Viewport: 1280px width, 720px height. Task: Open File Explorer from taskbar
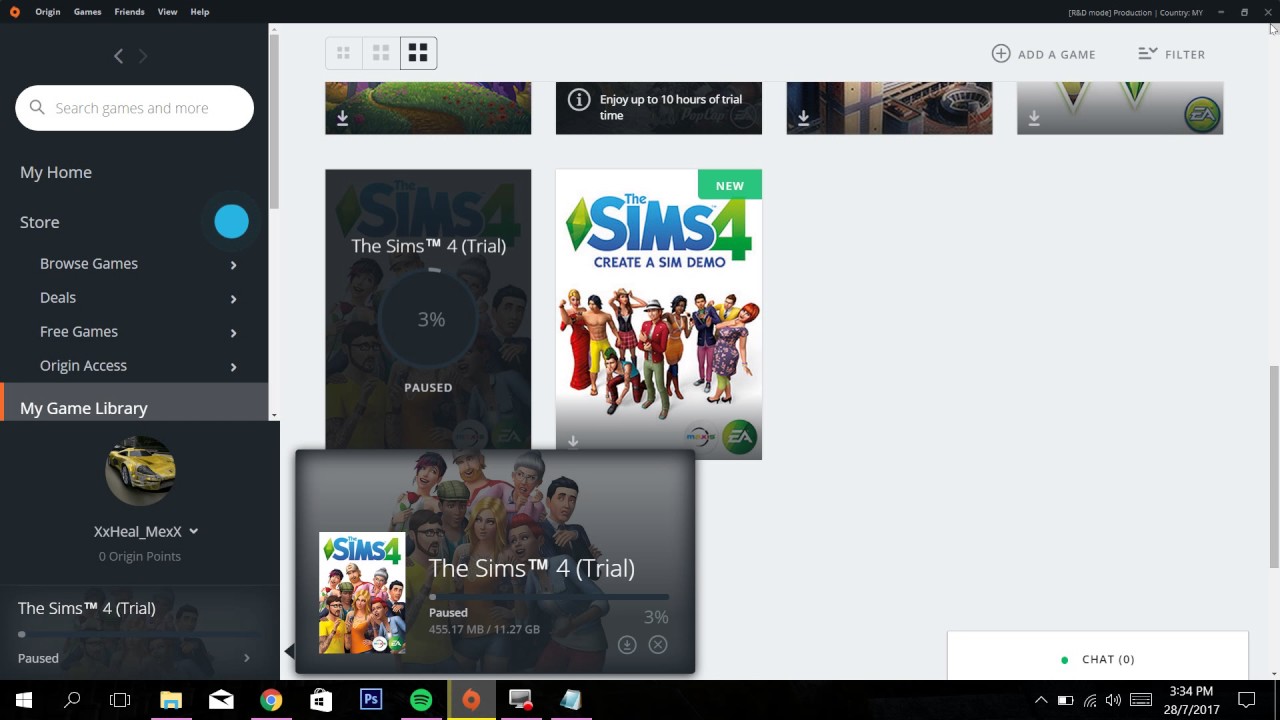tap(171, 700)
